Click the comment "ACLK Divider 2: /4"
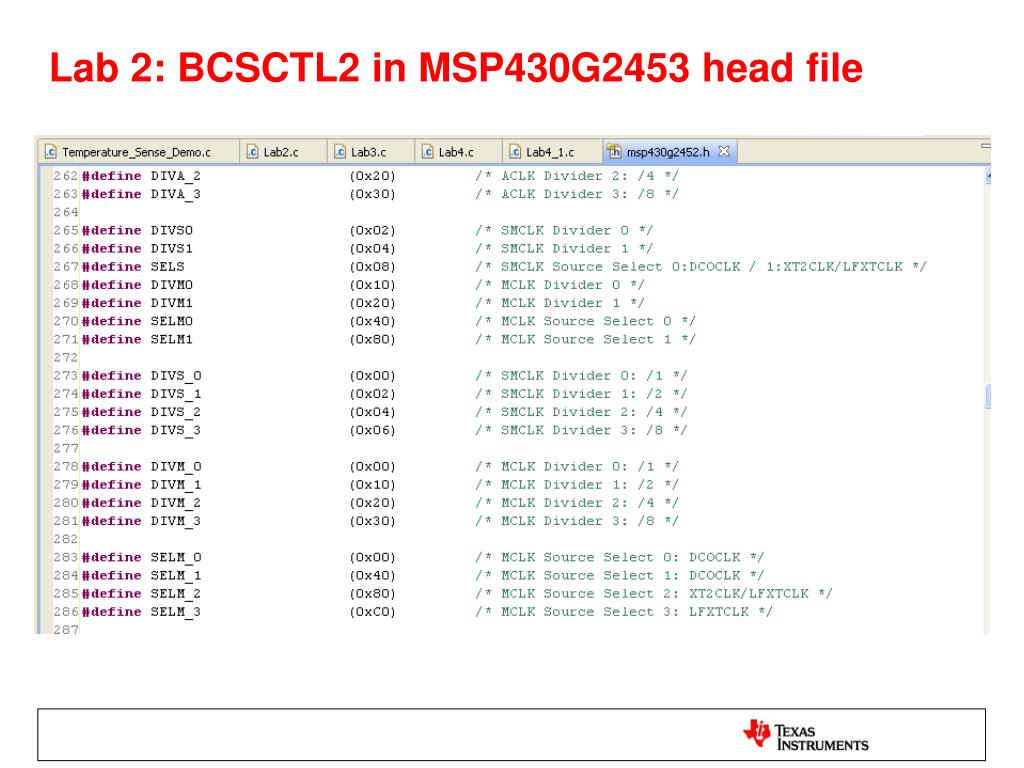The image size is (1024, 768). (x=577, y=176)
